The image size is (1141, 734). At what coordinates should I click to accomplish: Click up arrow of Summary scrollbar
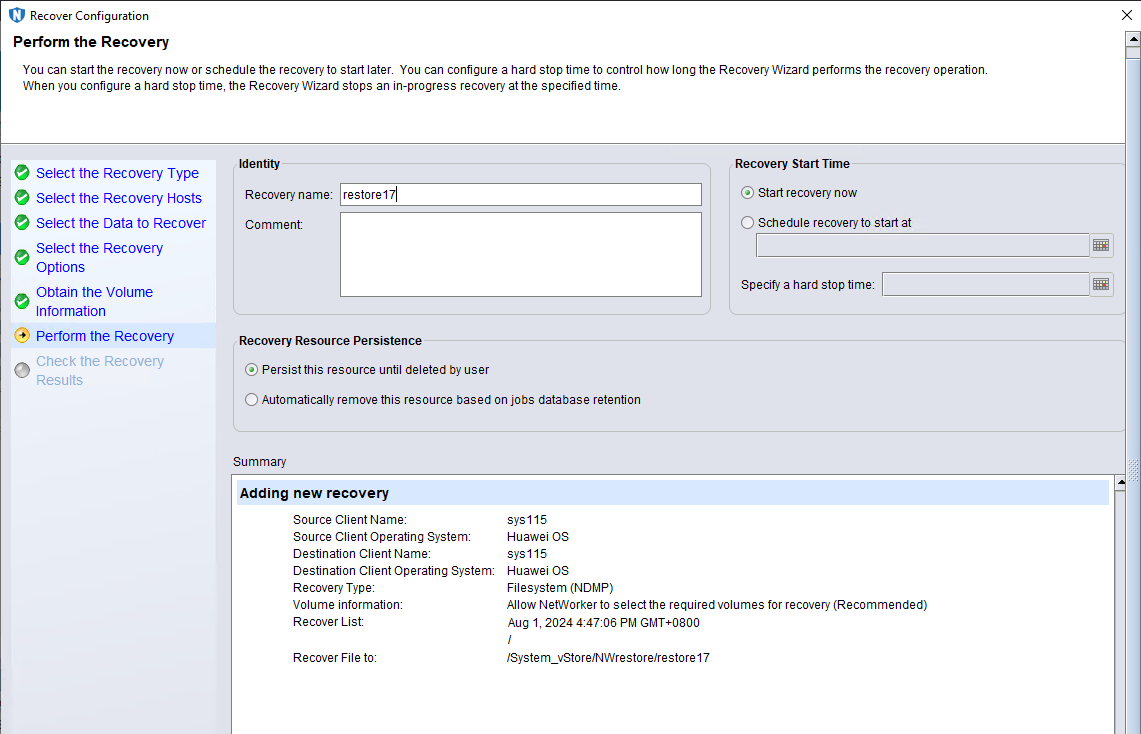tap(1121, 482)
